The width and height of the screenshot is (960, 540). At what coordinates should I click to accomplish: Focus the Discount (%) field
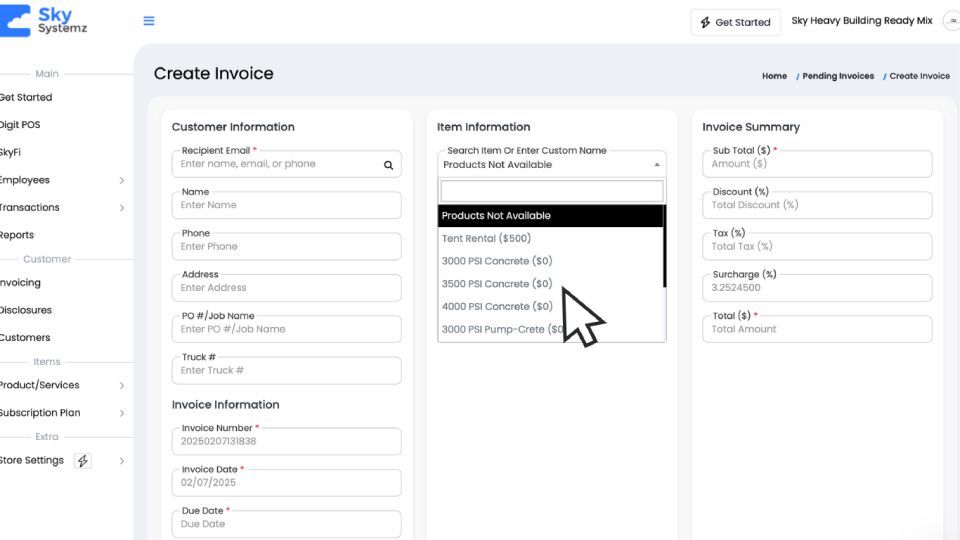pos(817,206)
